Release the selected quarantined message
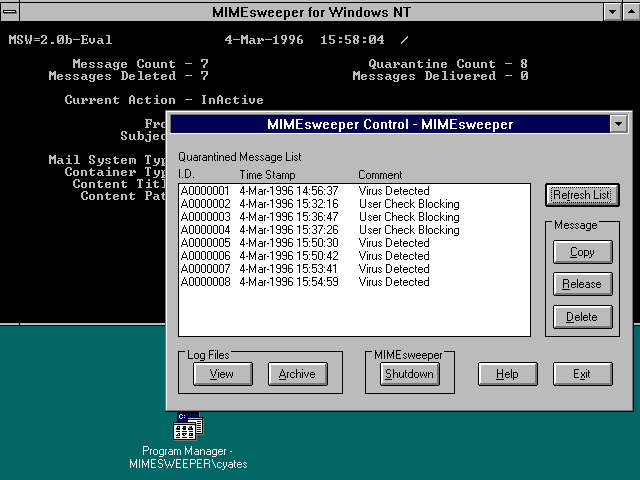 (582, 284)
